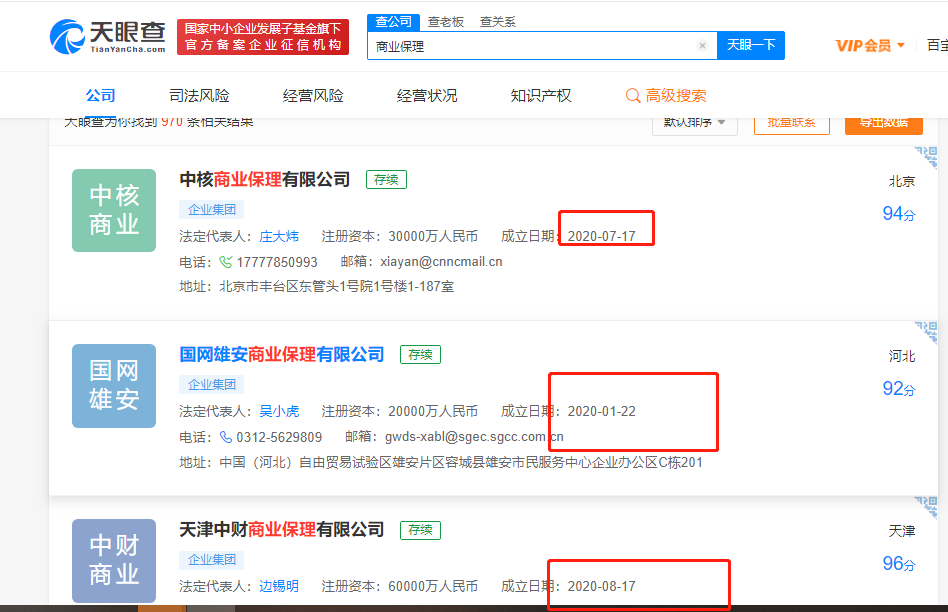Switch to the 公司 tab
This screenshot has width=948, height=612.
100,96
